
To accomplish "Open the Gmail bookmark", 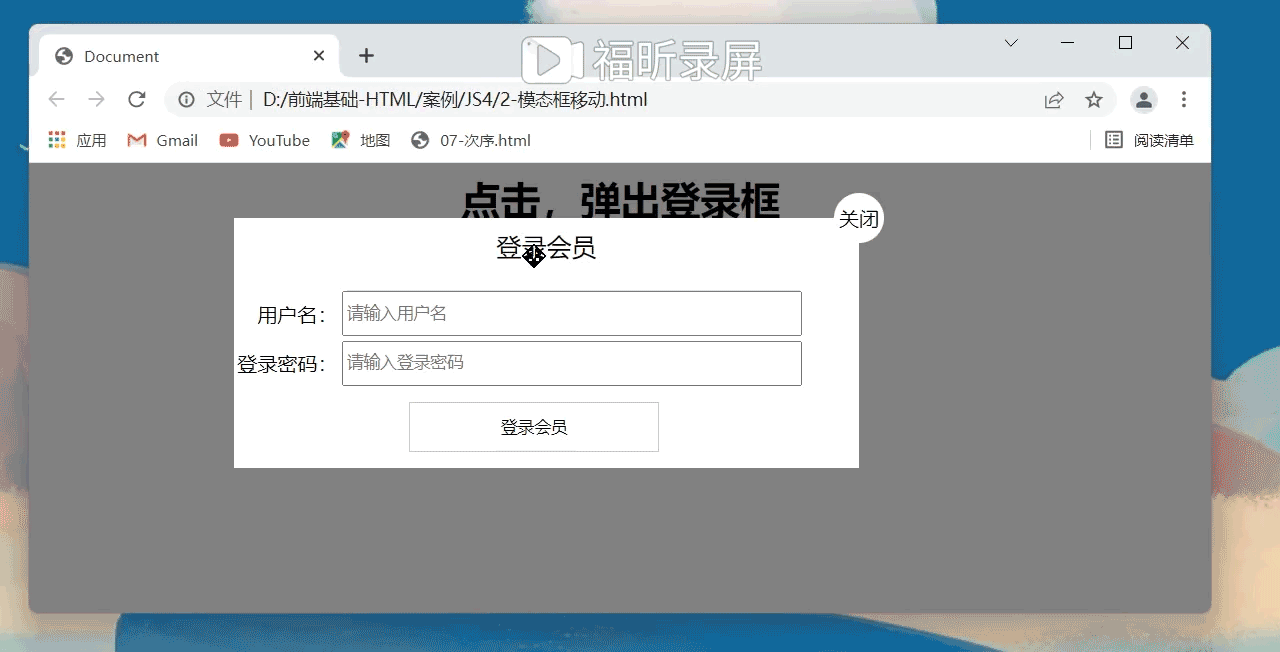I will tap(163, 140).
